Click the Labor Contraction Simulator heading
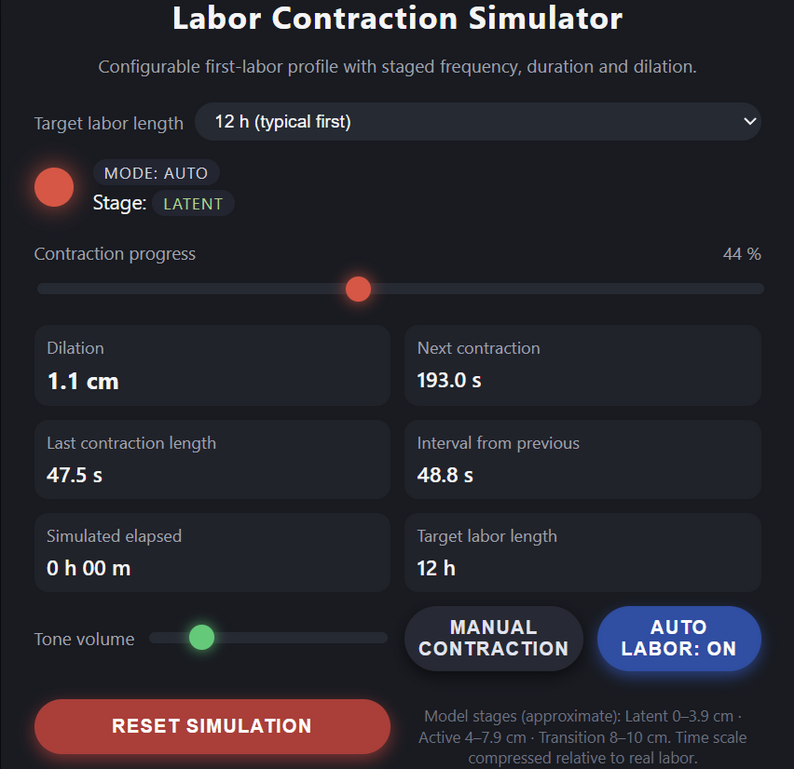 coord(397,19)
